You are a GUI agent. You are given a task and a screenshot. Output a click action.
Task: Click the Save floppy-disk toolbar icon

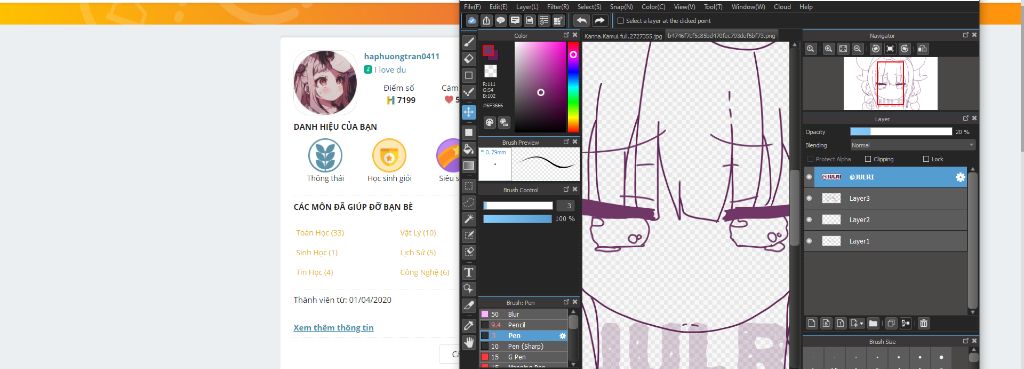(530, 21)
